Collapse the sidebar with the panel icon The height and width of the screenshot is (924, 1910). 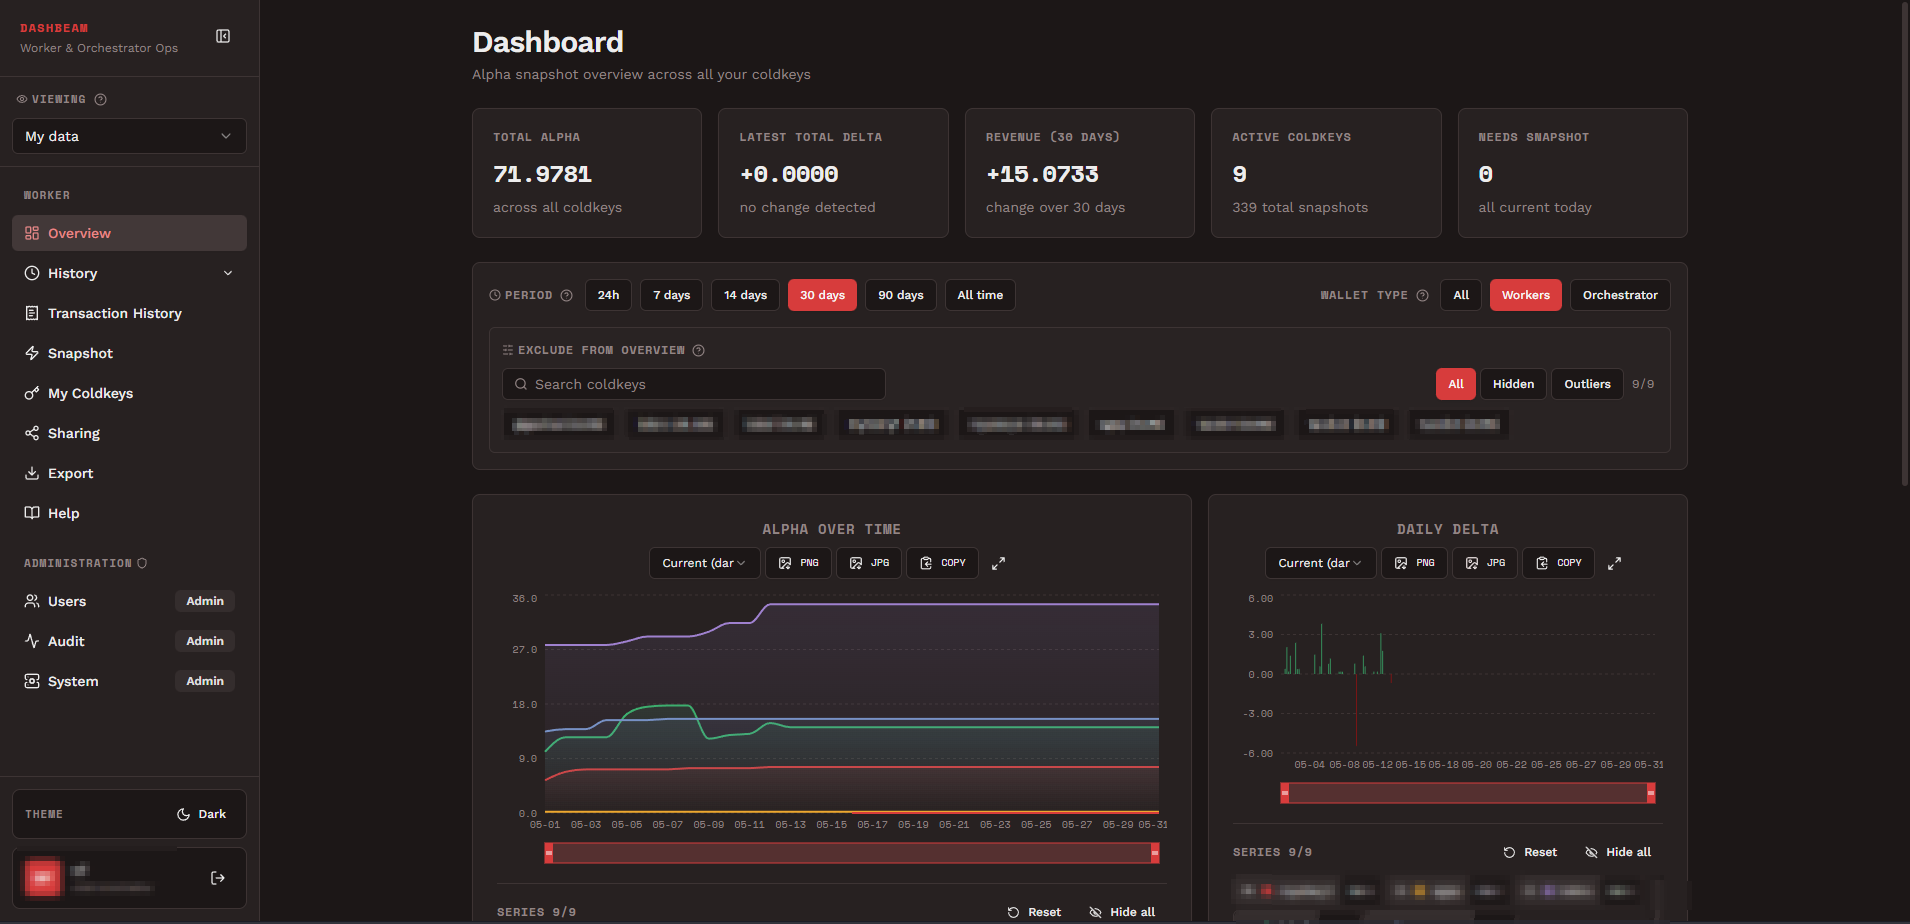point(223,36)
